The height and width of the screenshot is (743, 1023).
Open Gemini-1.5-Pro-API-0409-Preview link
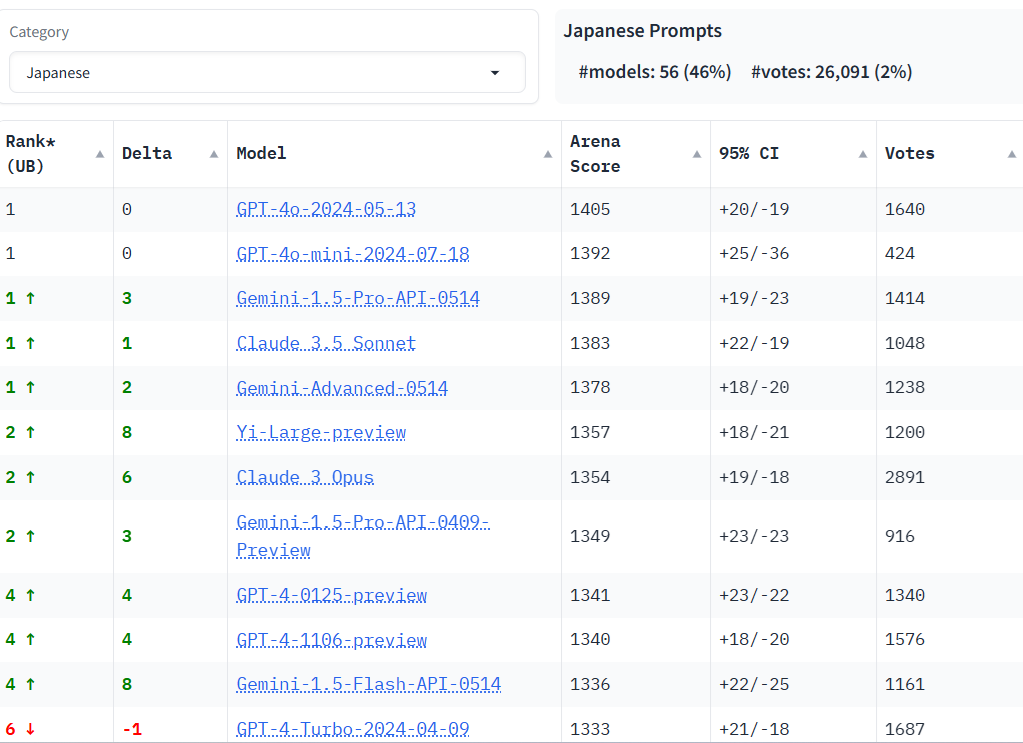[362, 523]
